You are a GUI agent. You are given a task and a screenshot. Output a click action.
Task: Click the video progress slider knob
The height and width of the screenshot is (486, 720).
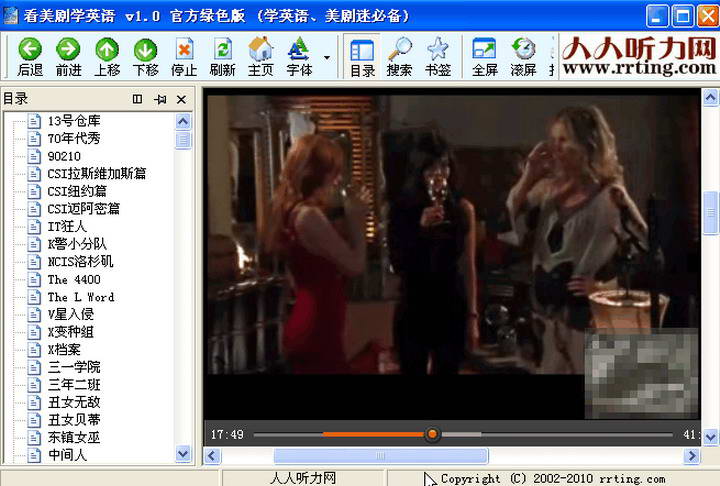(x=432, y=434)
